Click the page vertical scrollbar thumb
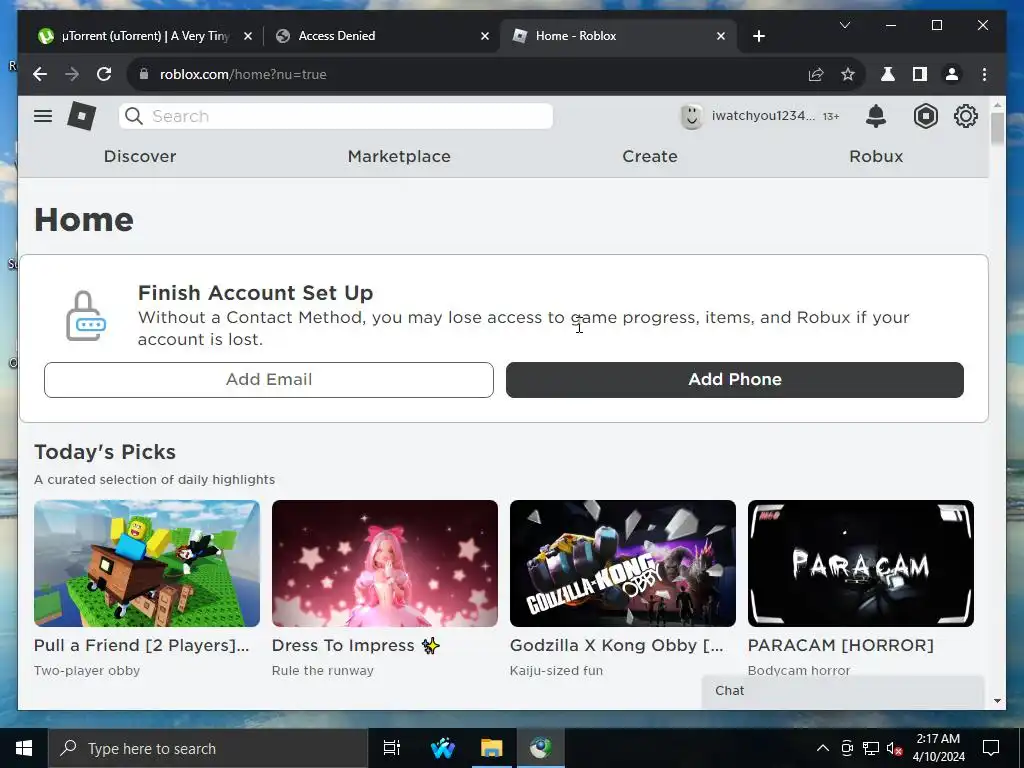The width and height of the screenshot is (1024, 768). point(997,129)
